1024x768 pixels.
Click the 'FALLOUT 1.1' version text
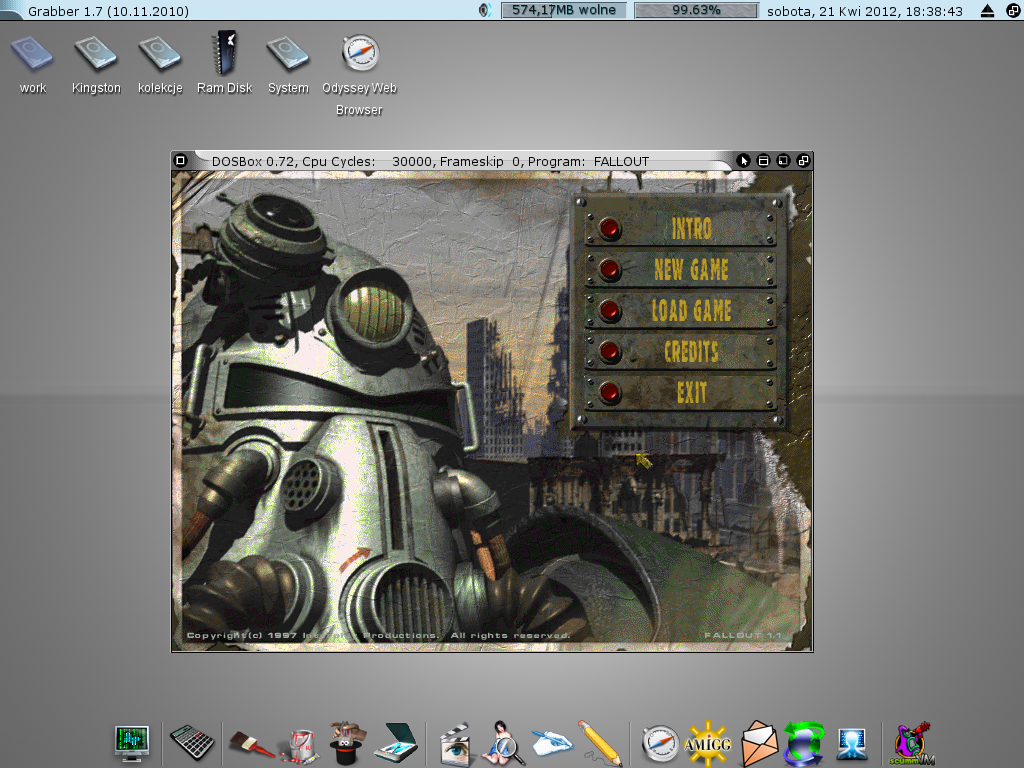(743, 635)
